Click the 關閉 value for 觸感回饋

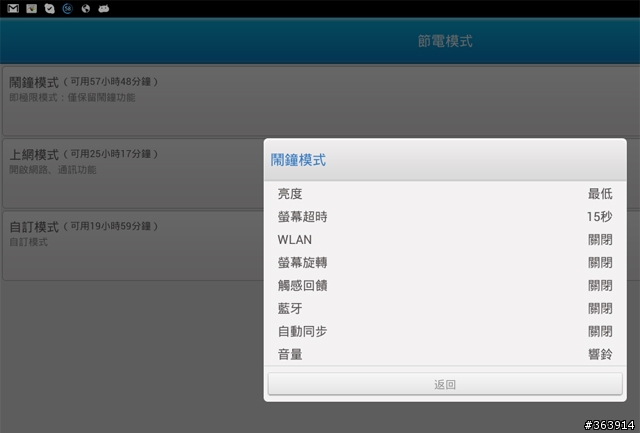[x=600, y=285]
